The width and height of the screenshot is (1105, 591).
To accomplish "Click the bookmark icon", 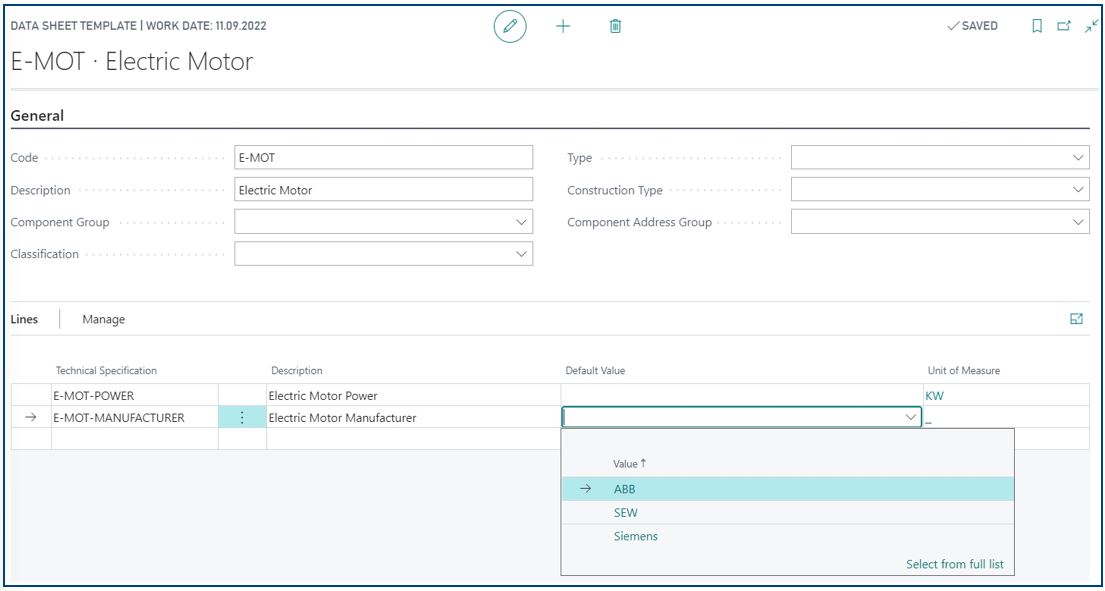I will coord(1037,26).
